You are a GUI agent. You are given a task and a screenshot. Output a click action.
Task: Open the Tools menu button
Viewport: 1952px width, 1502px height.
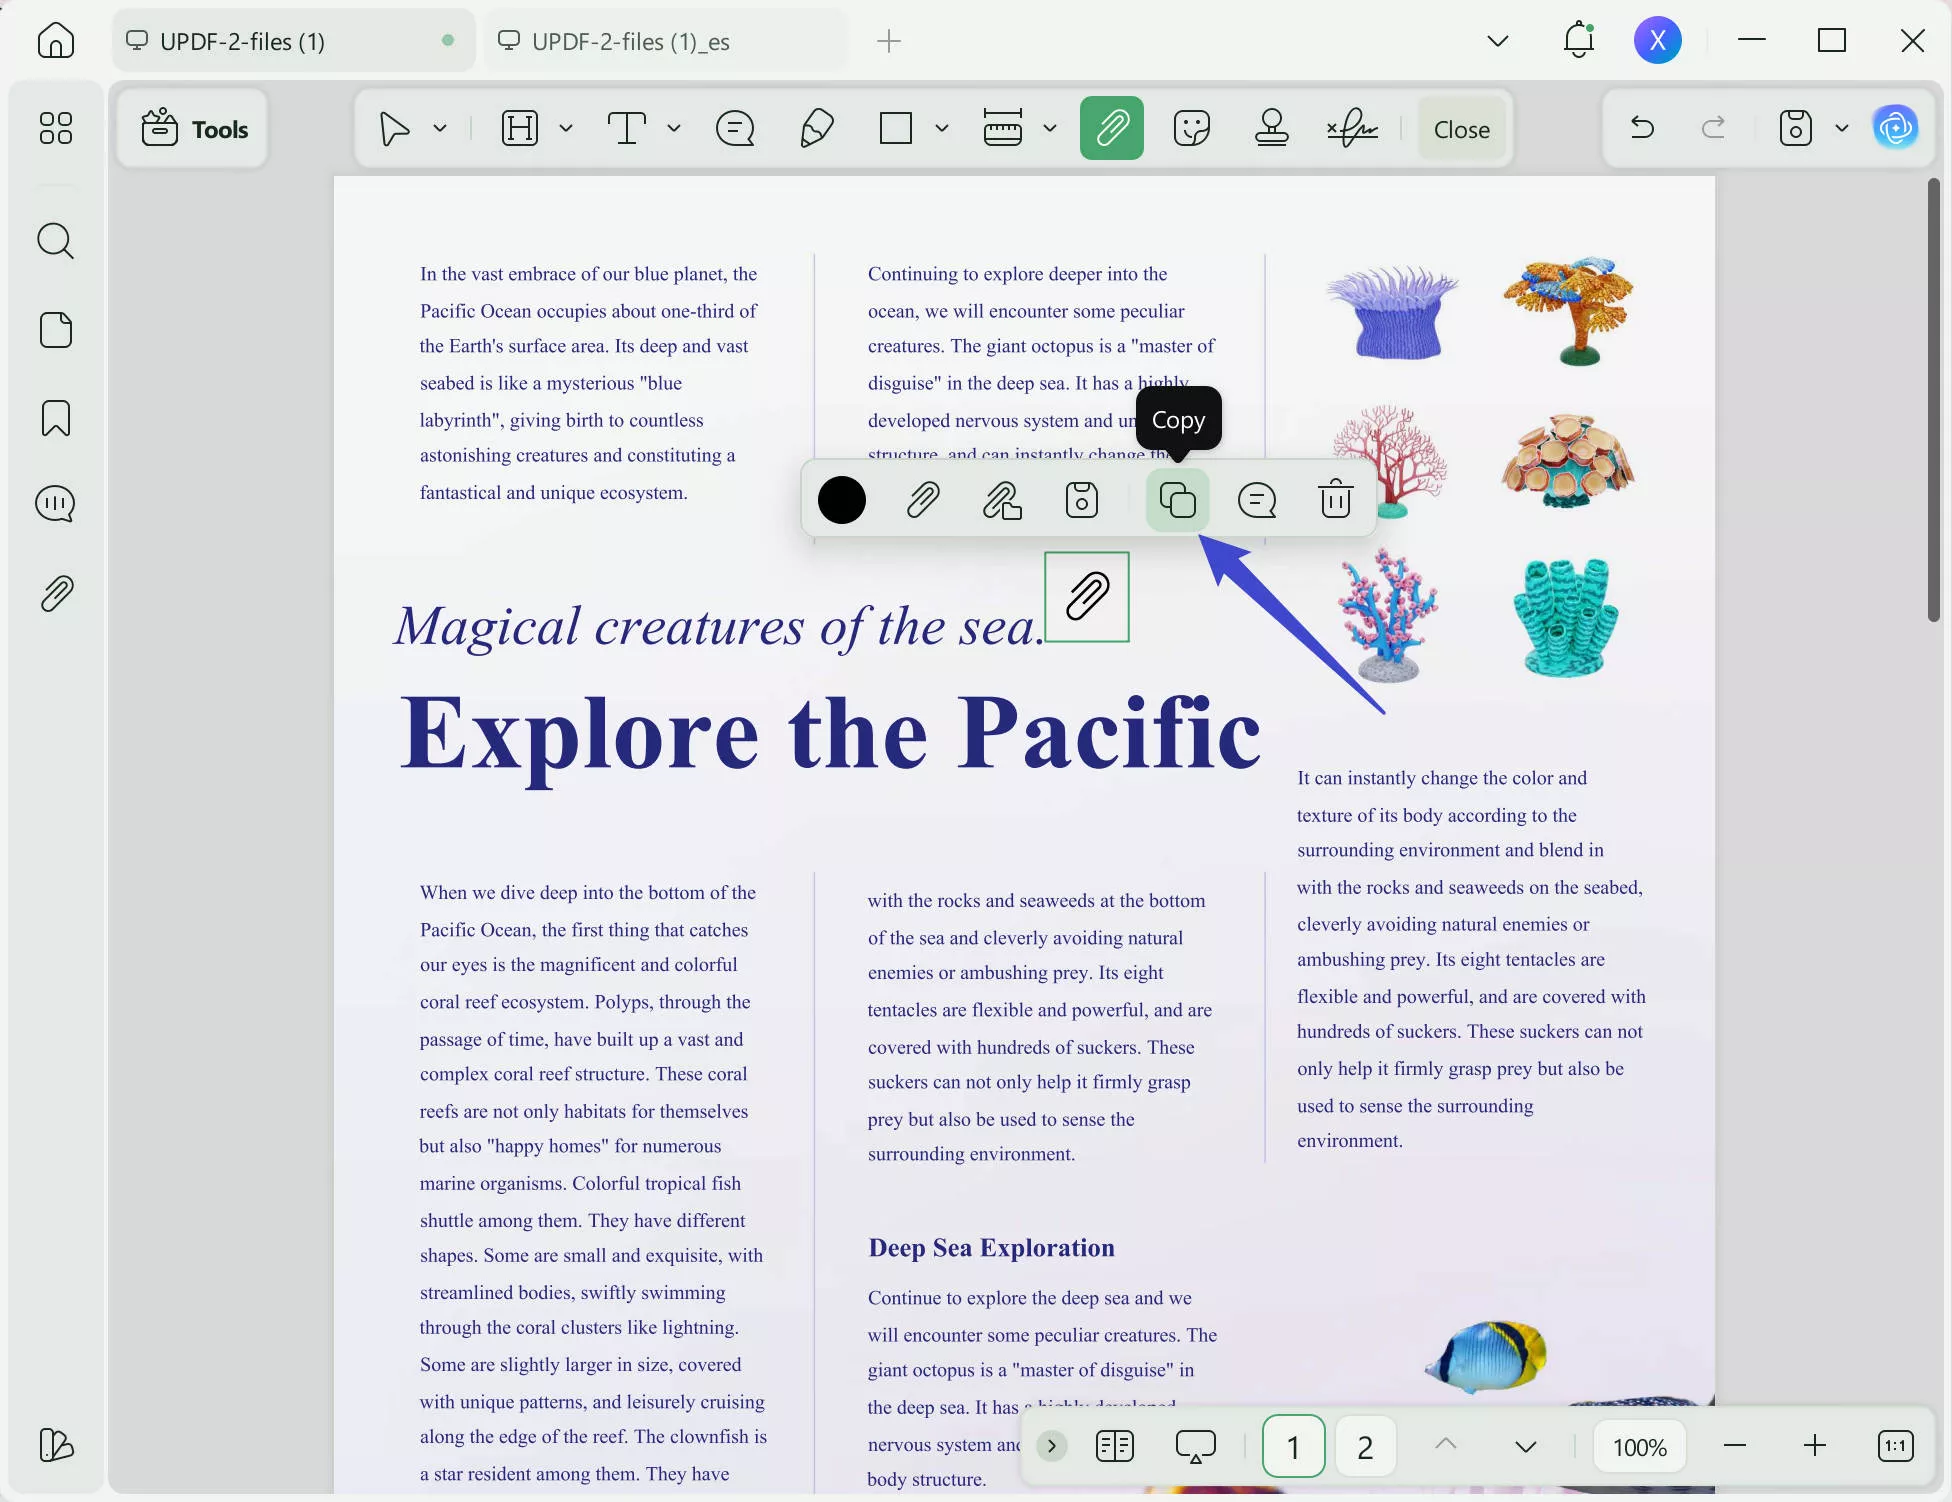(x=193, y=129)
